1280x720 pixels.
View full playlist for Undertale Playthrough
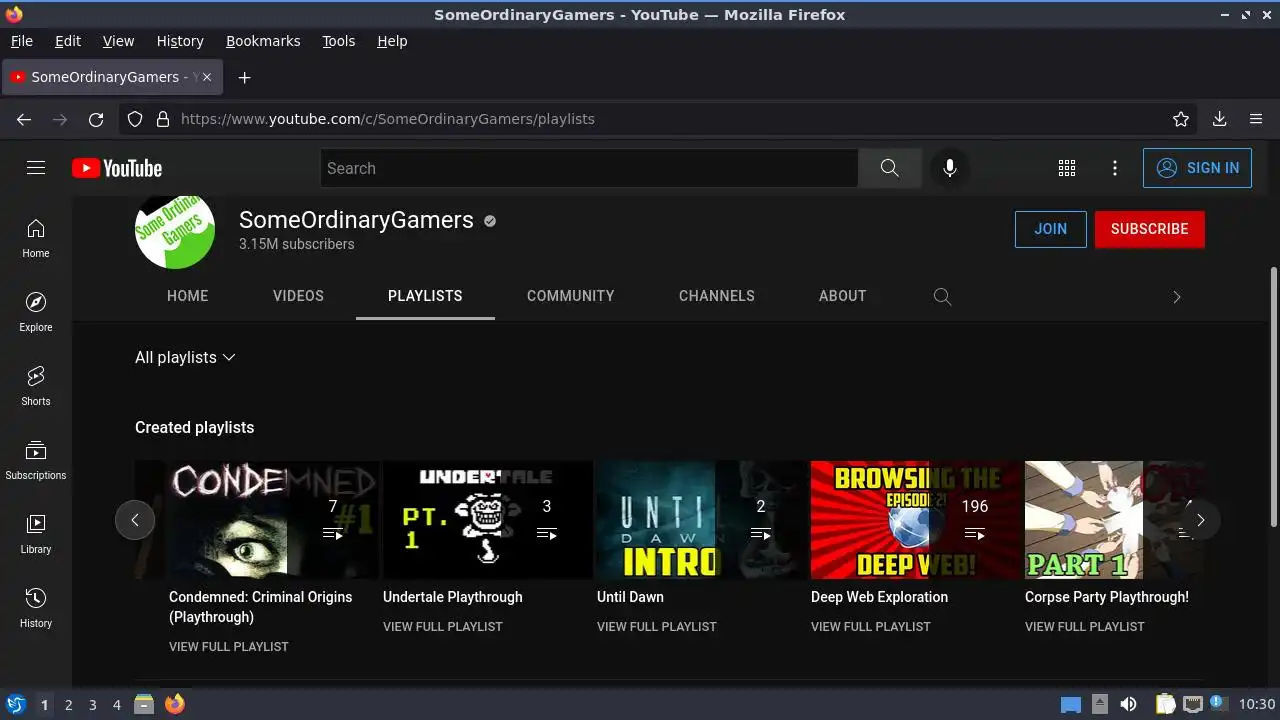[x=443, y=626]
